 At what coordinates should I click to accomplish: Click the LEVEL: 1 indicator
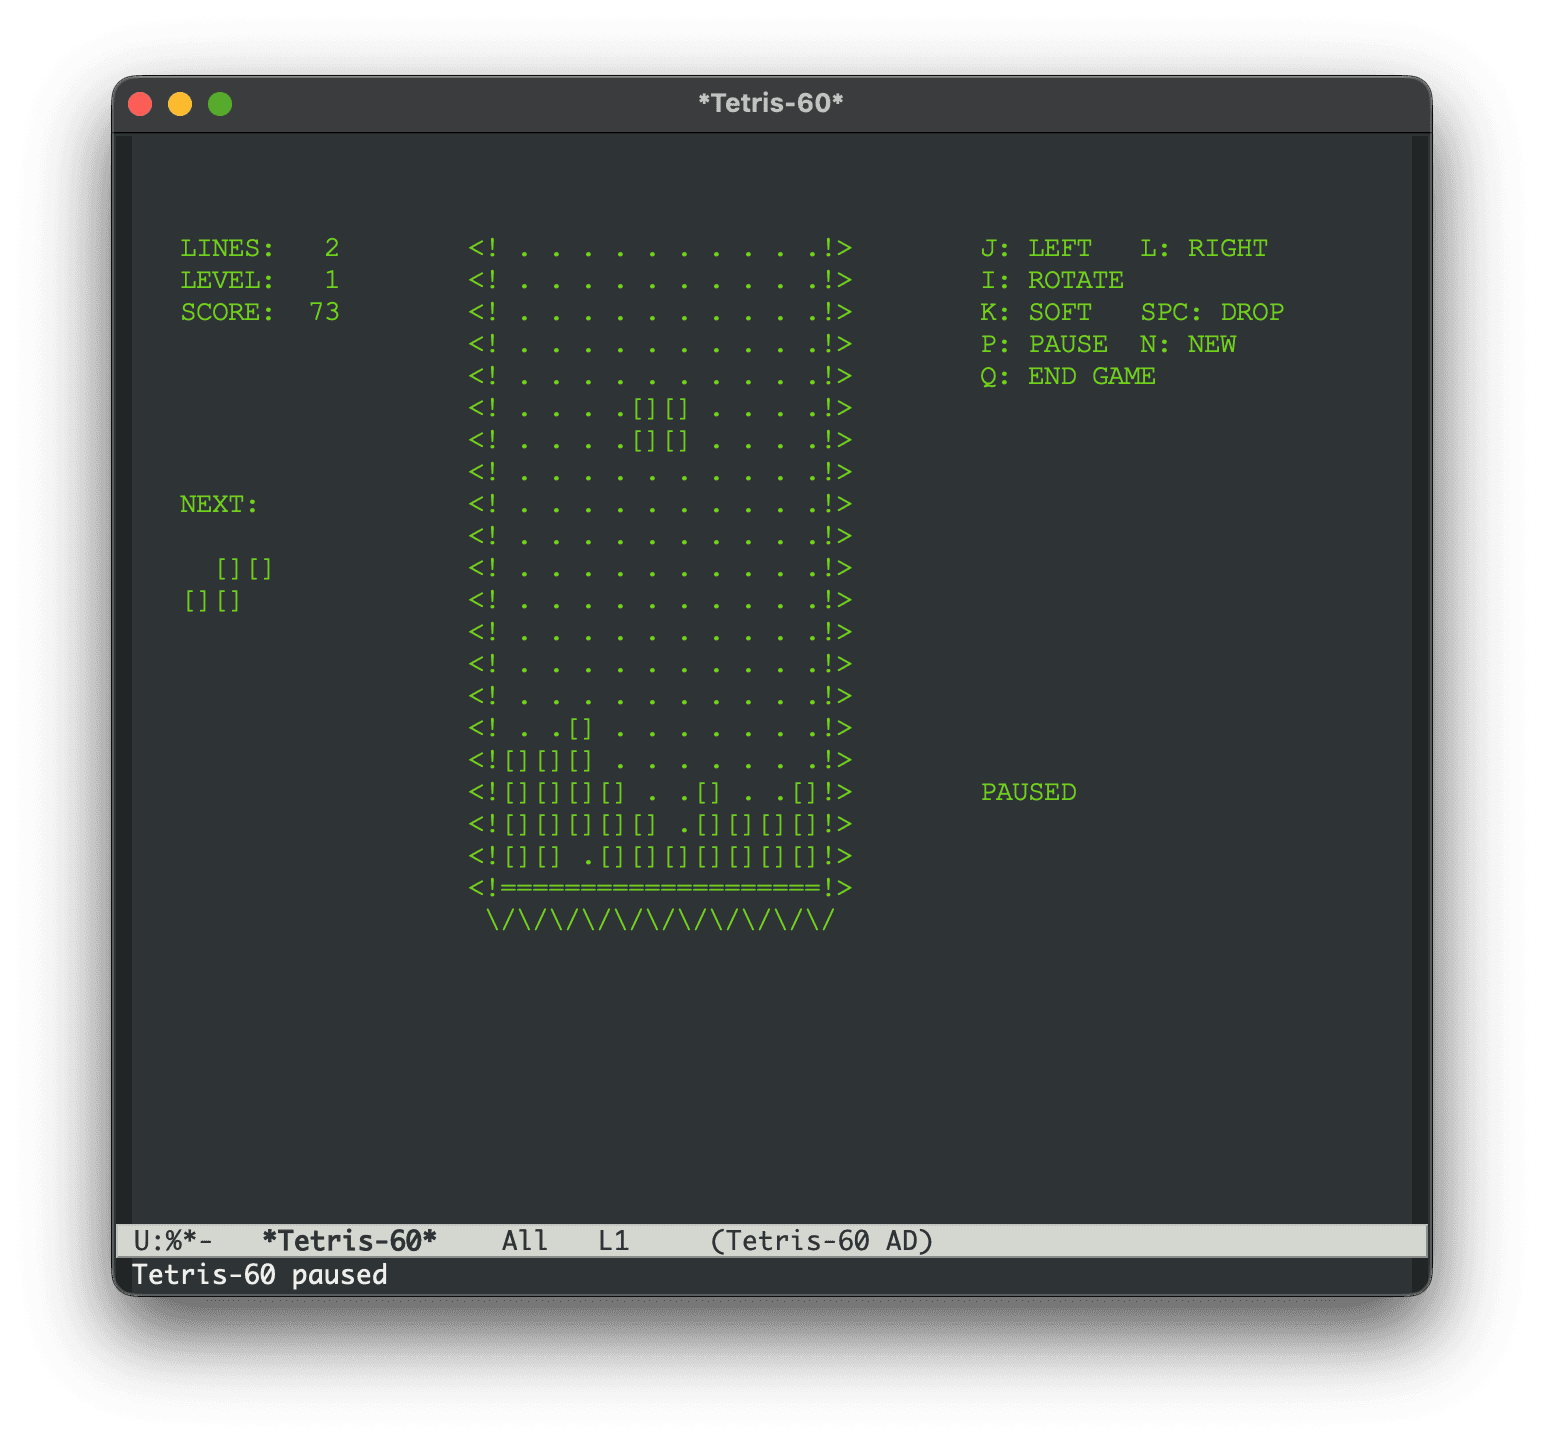pyautogui.click(x=260, y=280)
